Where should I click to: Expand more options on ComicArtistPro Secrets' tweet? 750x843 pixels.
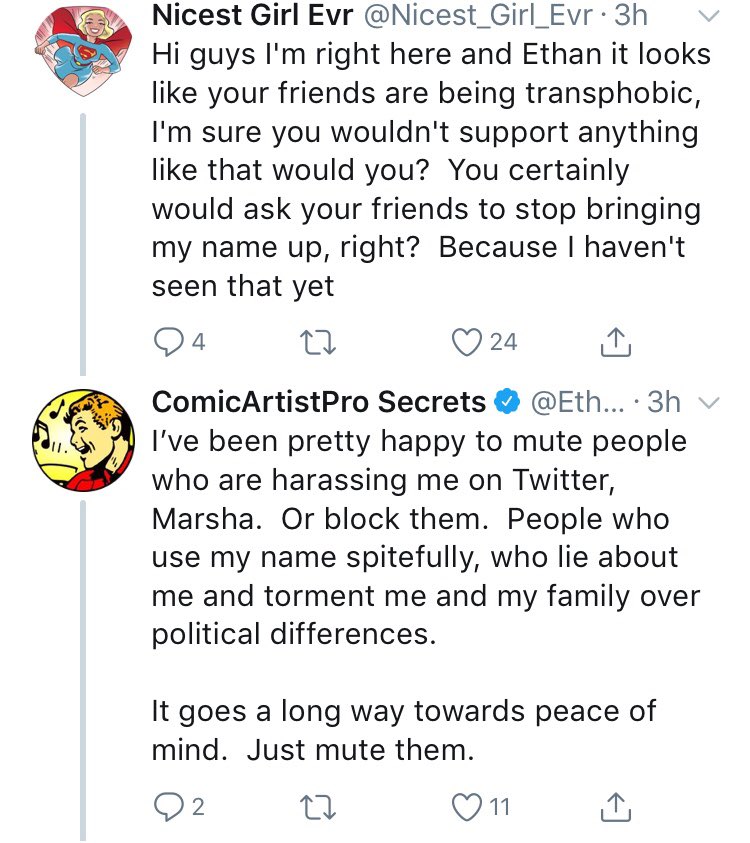pyautogui.click(x=706, y=403)
